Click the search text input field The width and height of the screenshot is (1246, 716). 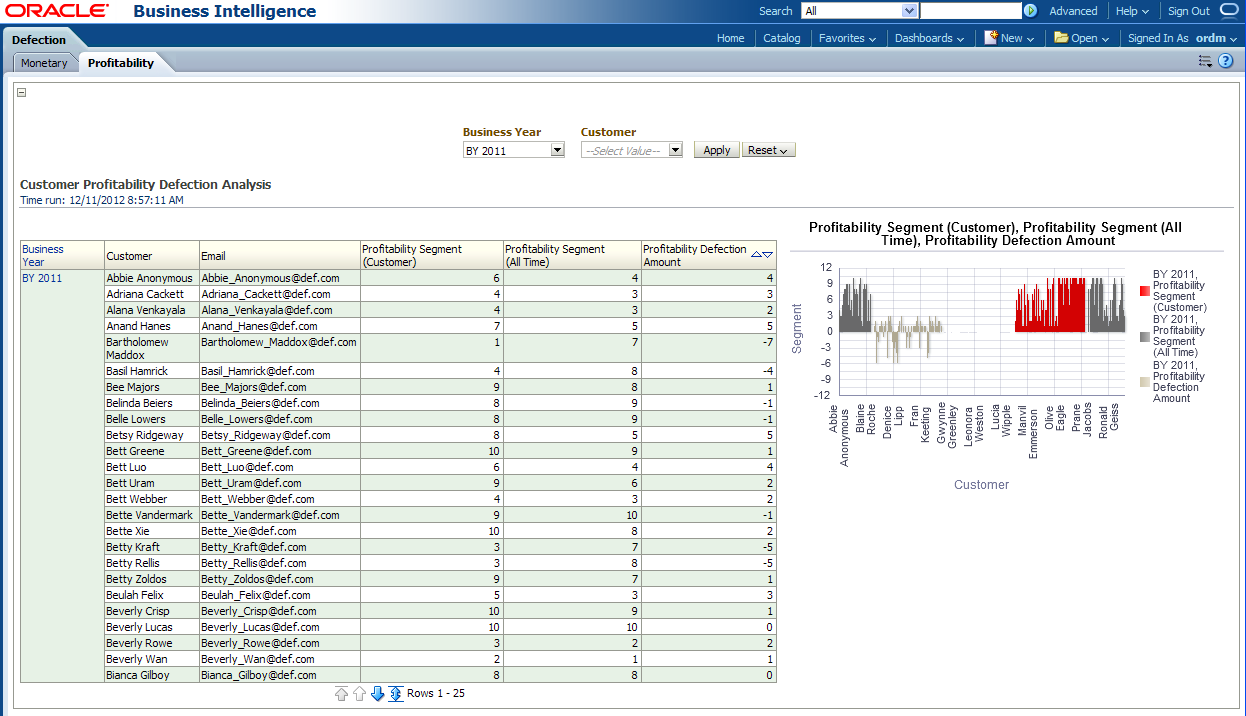970,11
